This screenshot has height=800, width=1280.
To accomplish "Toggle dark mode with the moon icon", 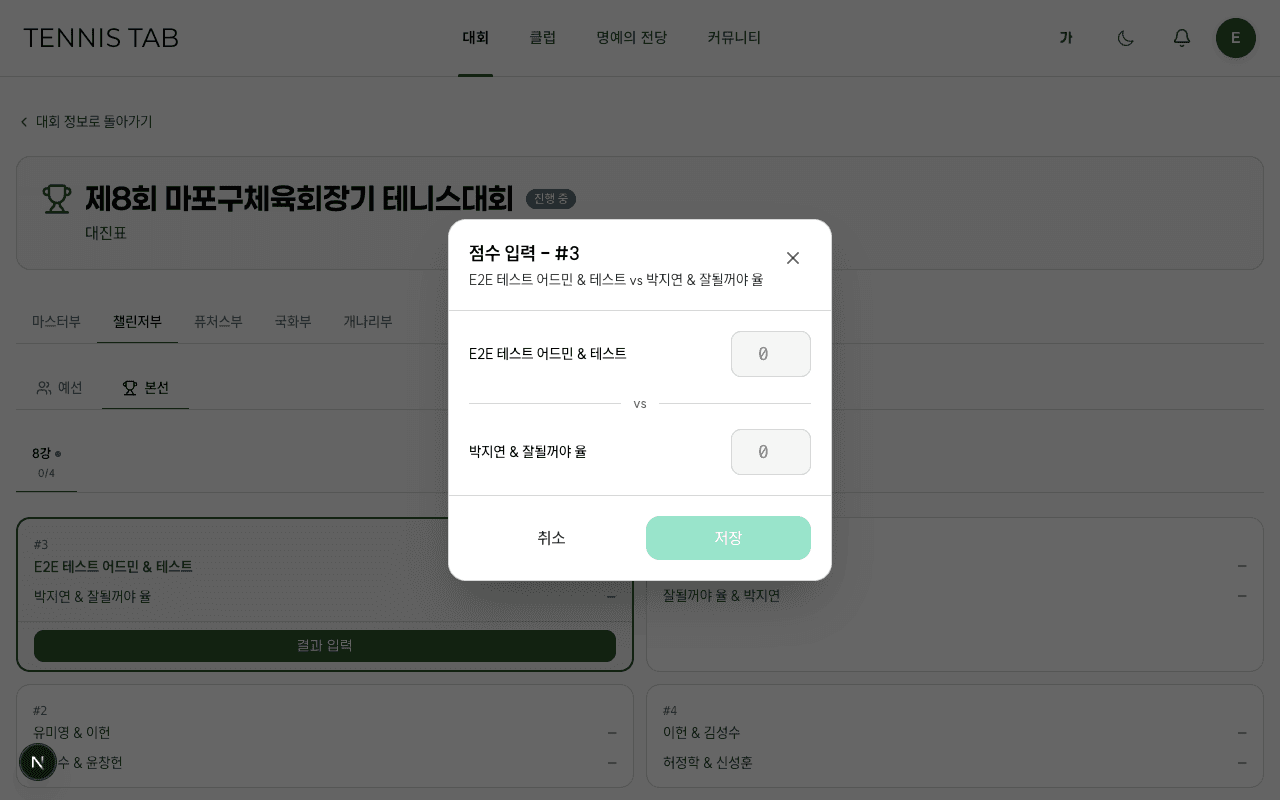I will pos(1125,38).
